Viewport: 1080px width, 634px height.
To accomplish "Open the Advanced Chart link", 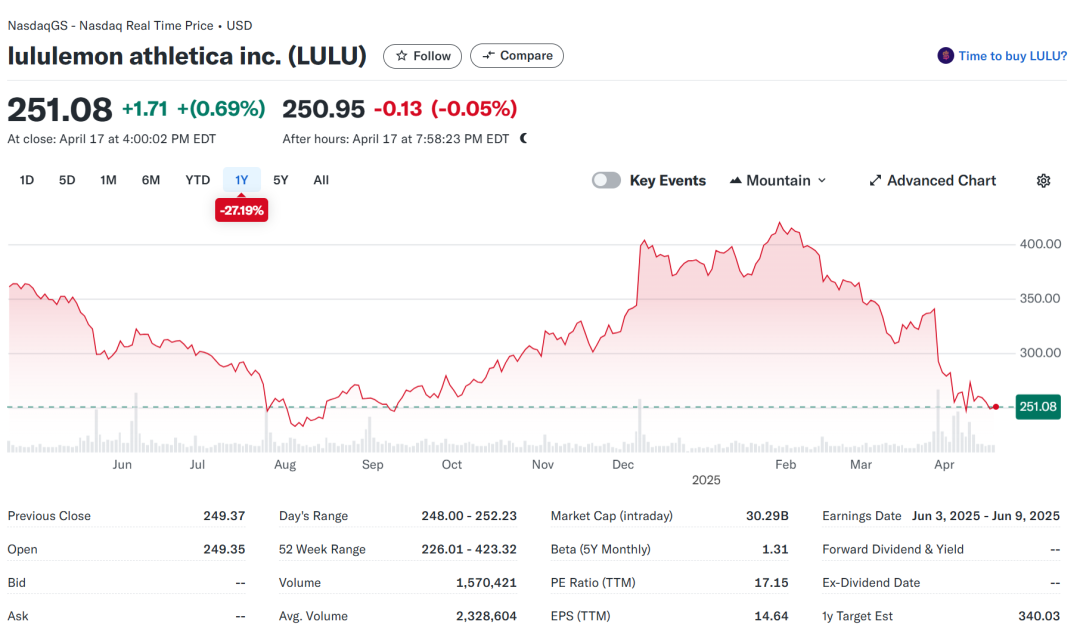I will [941, 181].
